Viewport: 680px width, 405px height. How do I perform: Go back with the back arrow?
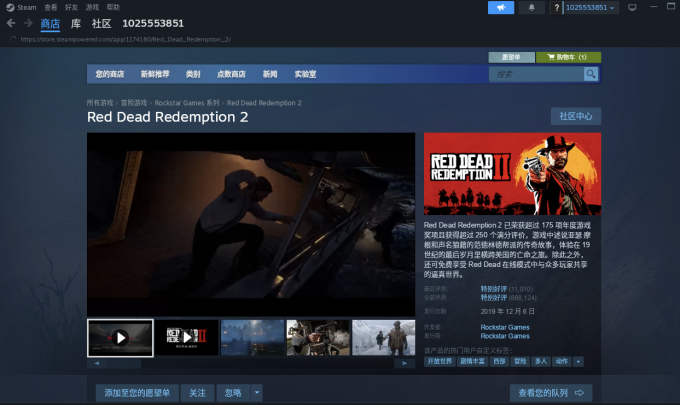coord(11,23)
